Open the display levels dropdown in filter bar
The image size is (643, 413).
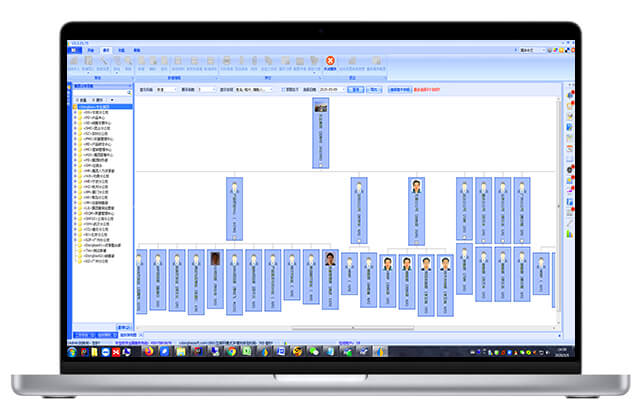pos(207,89)
